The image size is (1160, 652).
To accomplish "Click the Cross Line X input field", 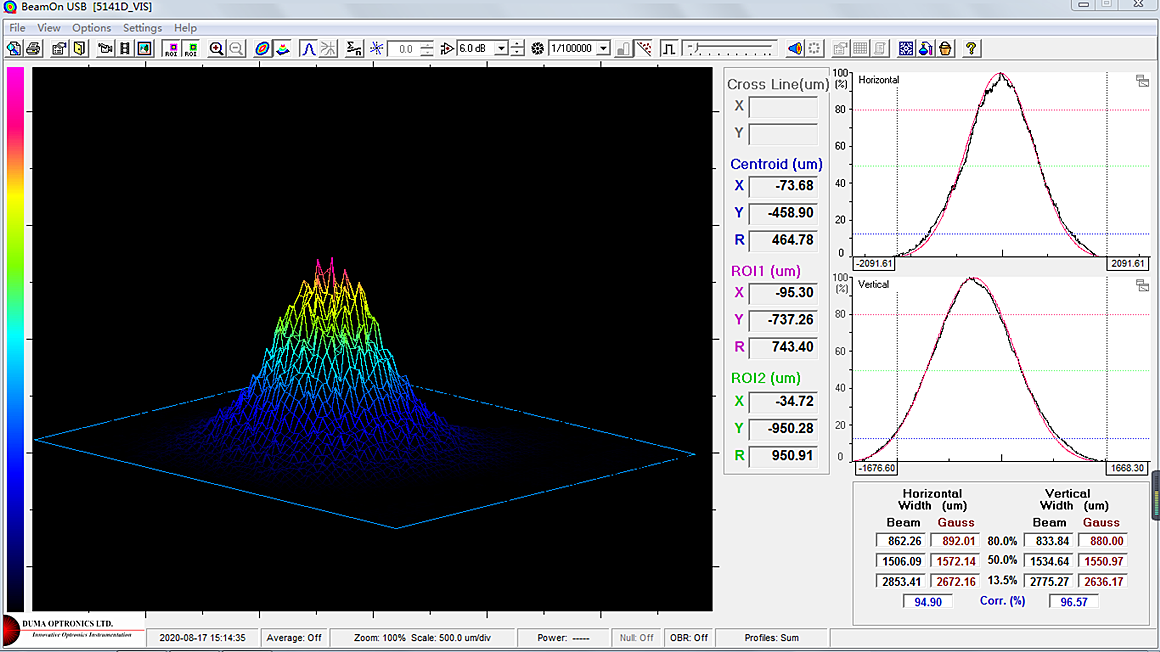I will pos(783,107).
